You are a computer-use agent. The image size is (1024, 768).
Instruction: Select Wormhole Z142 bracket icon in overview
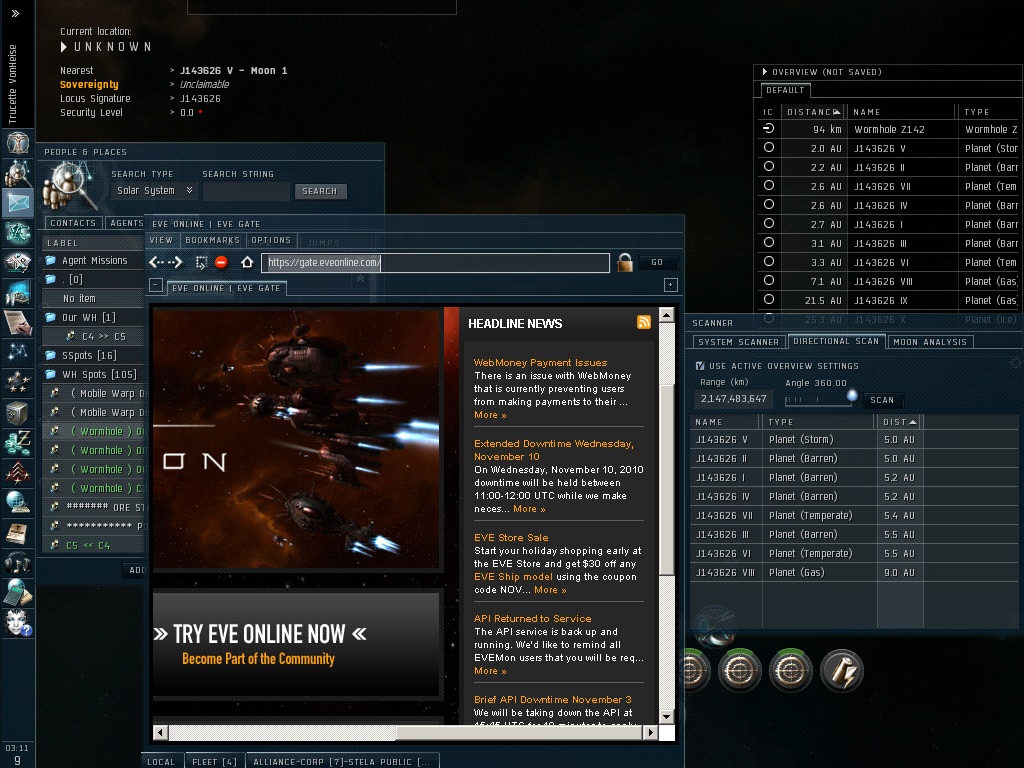point(769,129)
